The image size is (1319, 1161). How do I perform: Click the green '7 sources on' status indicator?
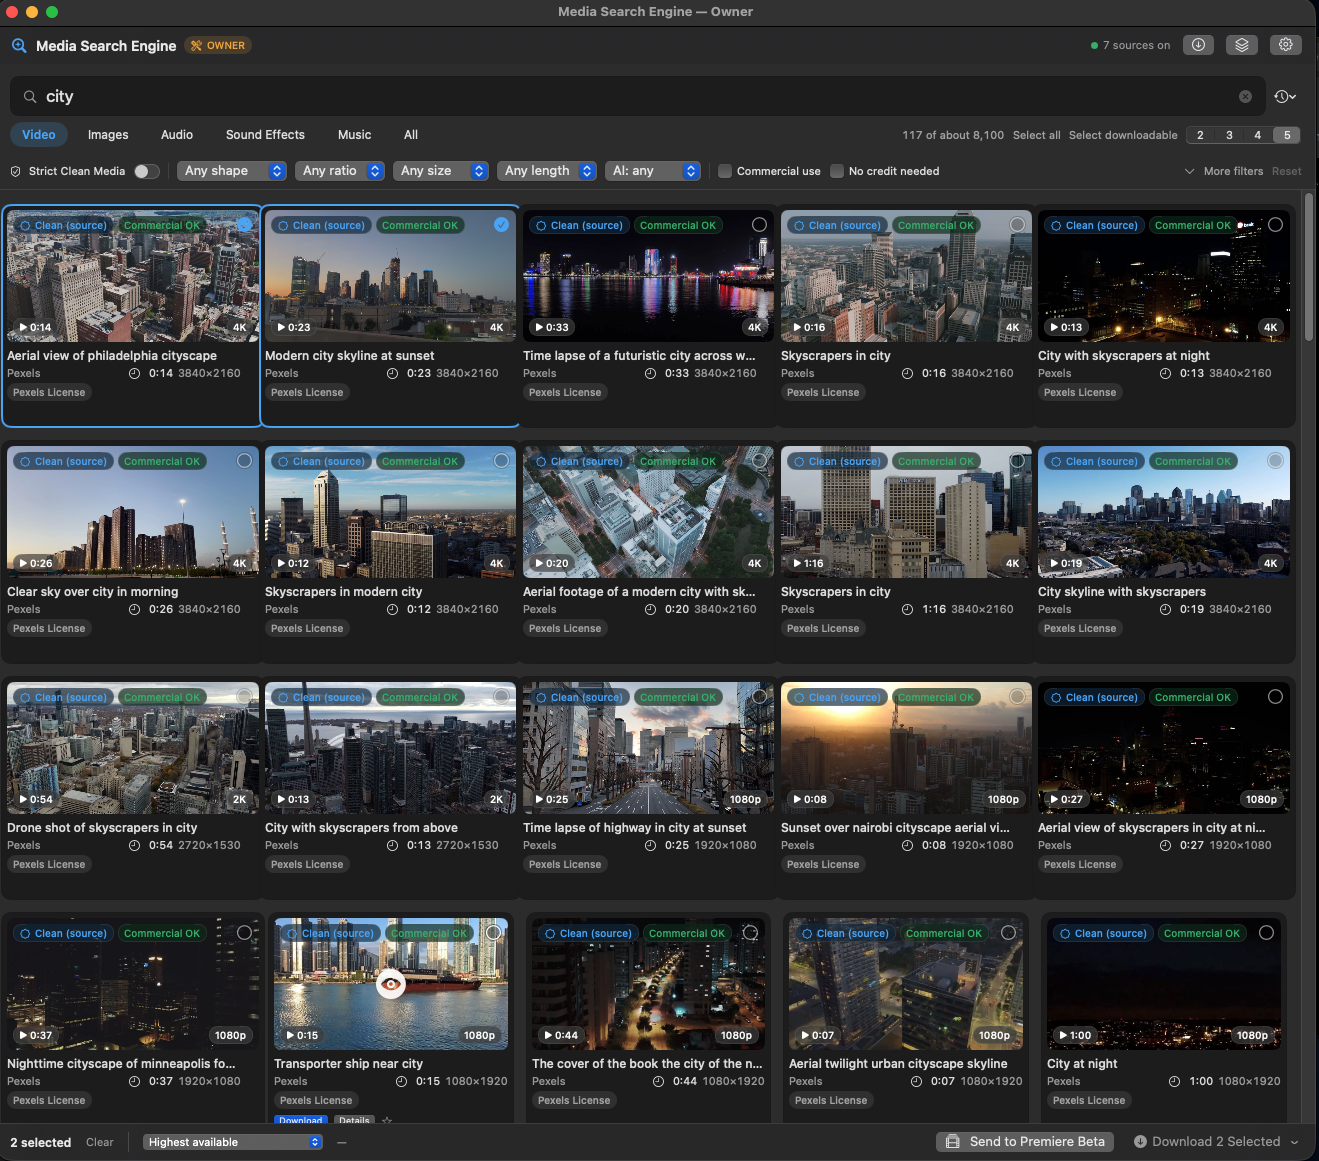click(1130, 45)
